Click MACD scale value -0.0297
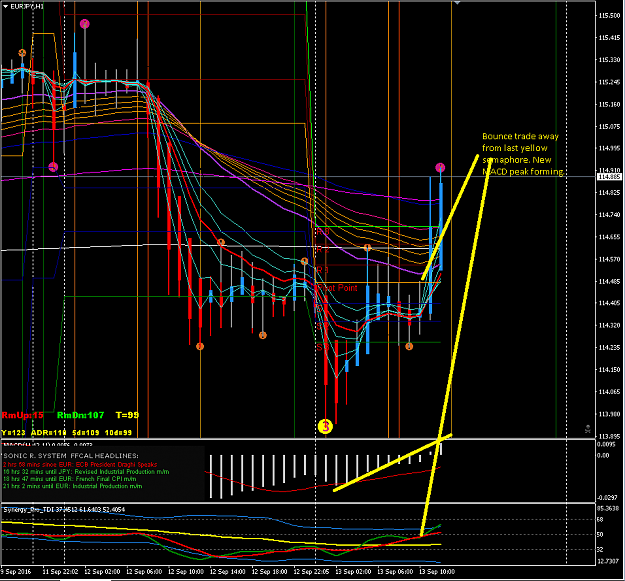Viewport: 625px width, 581px height. click(x=608, y=498)
